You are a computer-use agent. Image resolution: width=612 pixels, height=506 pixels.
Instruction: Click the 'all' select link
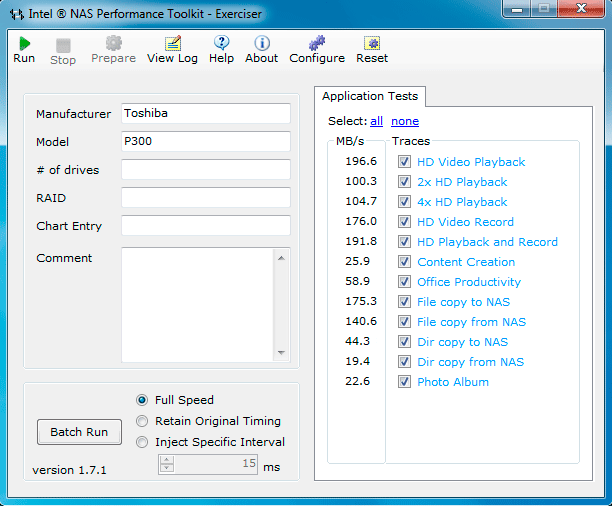[376, 121]
